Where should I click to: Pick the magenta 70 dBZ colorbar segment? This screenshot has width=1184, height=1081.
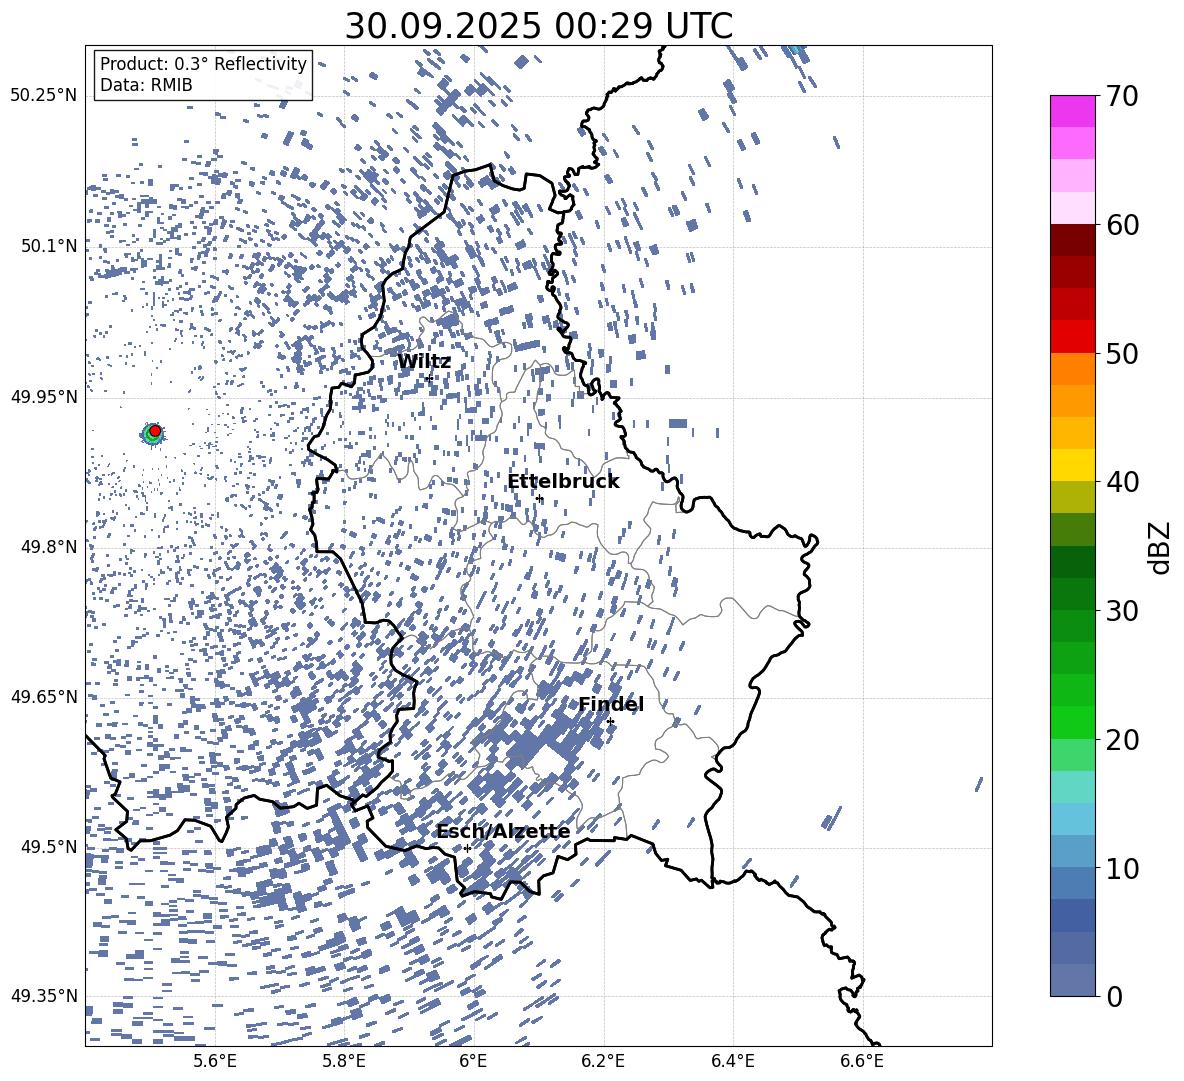pos(1072,111)
